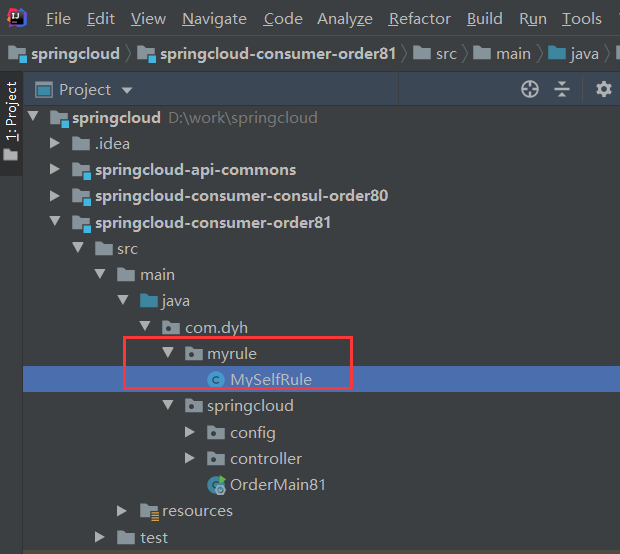This screenshot has width=620, height=554.
Task: Toggle the 1: Project tool window tab
Action: (11, 123)
